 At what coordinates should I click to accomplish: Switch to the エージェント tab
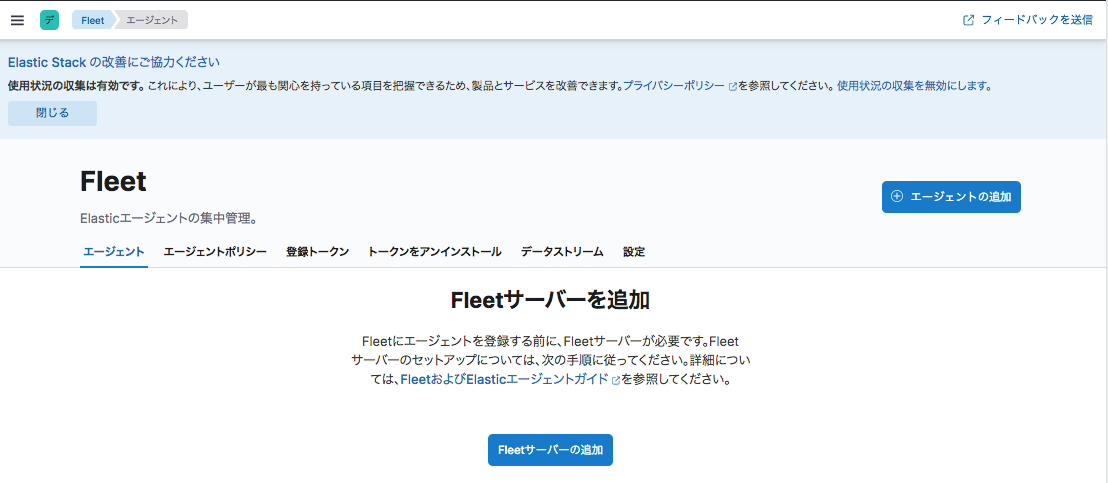coord(114,252)
